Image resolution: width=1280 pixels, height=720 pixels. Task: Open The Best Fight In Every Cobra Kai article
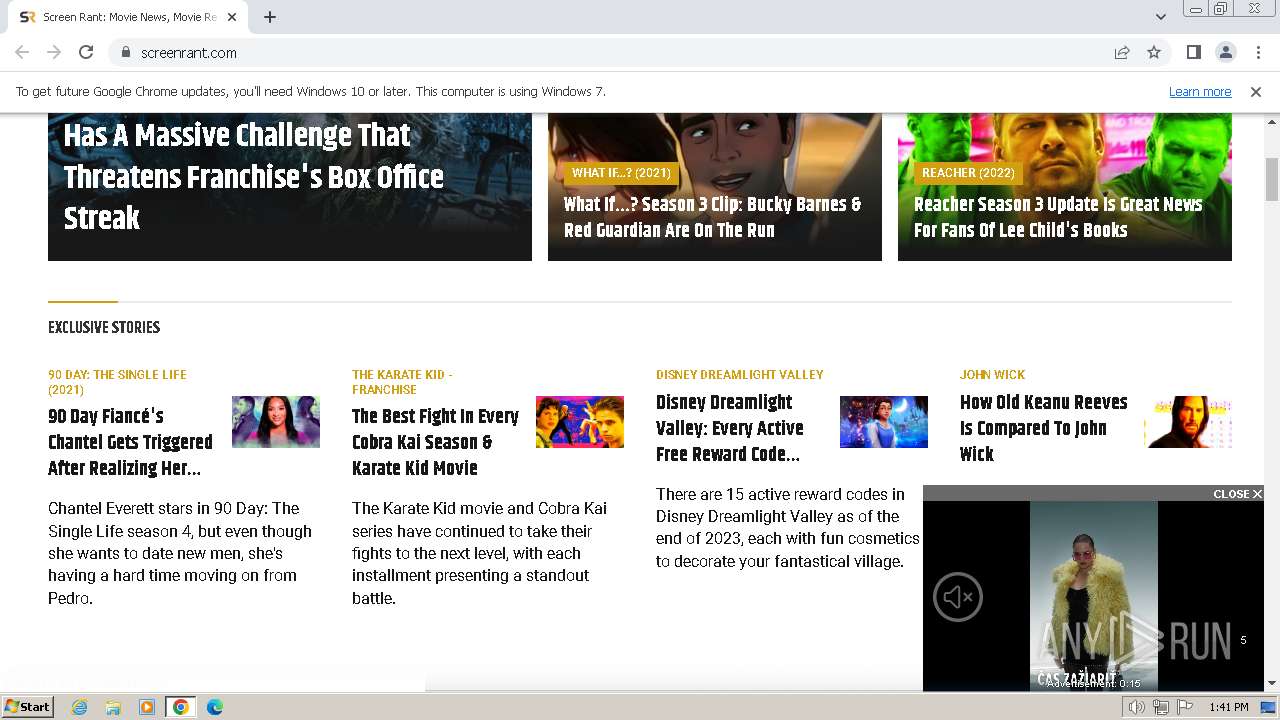pyautogui.click(x=435, y=442)
